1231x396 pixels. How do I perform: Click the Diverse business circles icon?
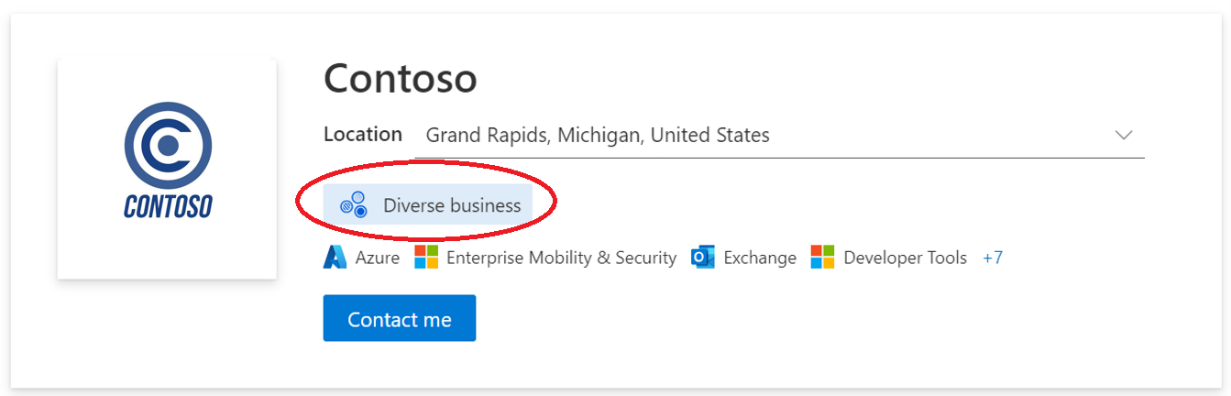click(354, 205)
